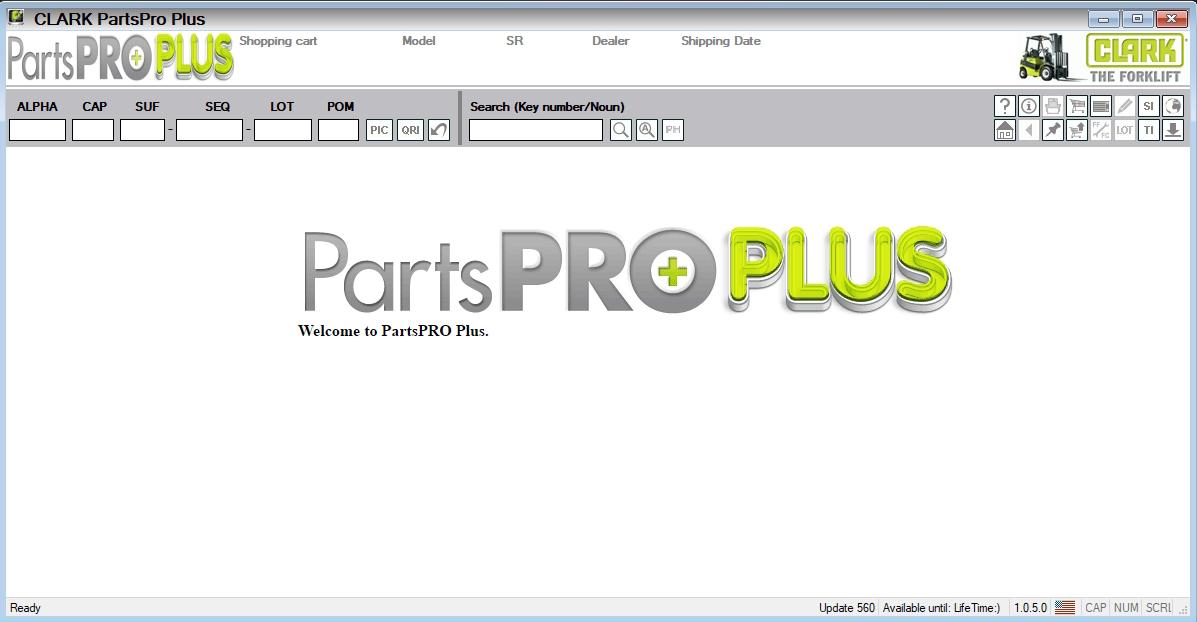This screenshot has width=1197, height=622.
Task: Click the FF/FC wrench icon
Action: [x=1101, y=130]
